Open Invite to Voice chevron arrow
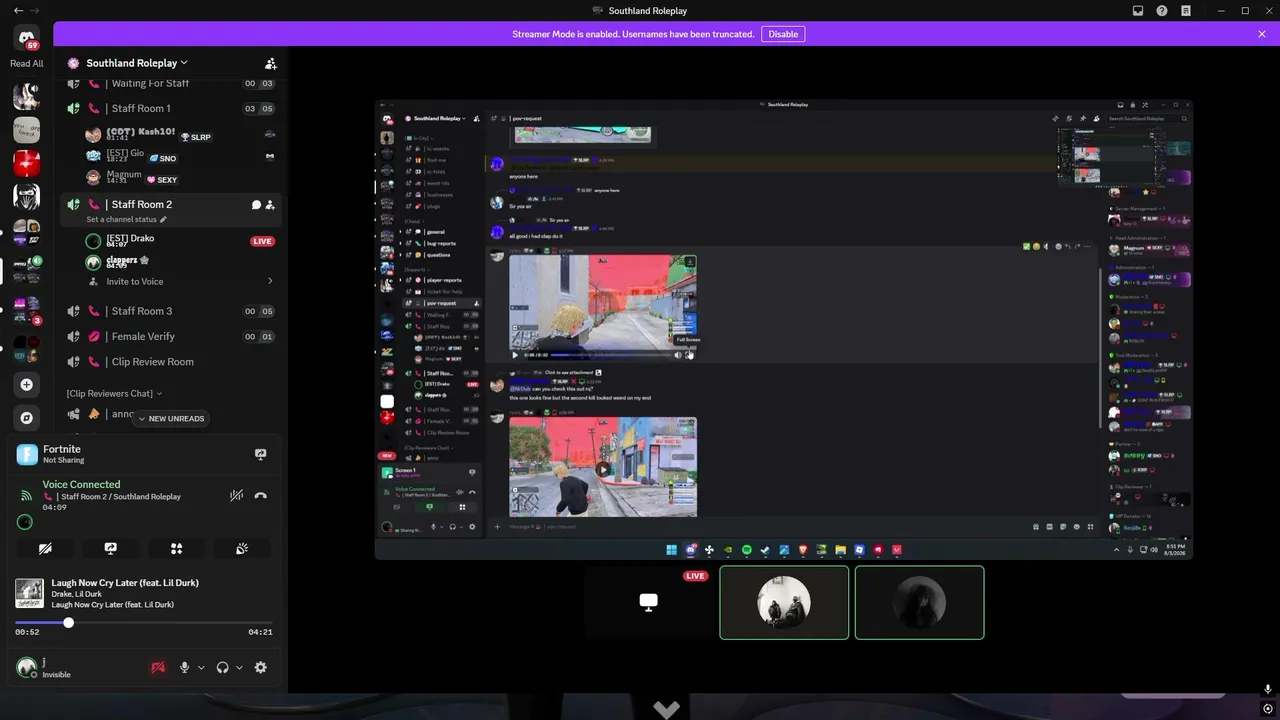Image resolution: width=1280 pixels, height=720 pixels. (x=270, y=281)
